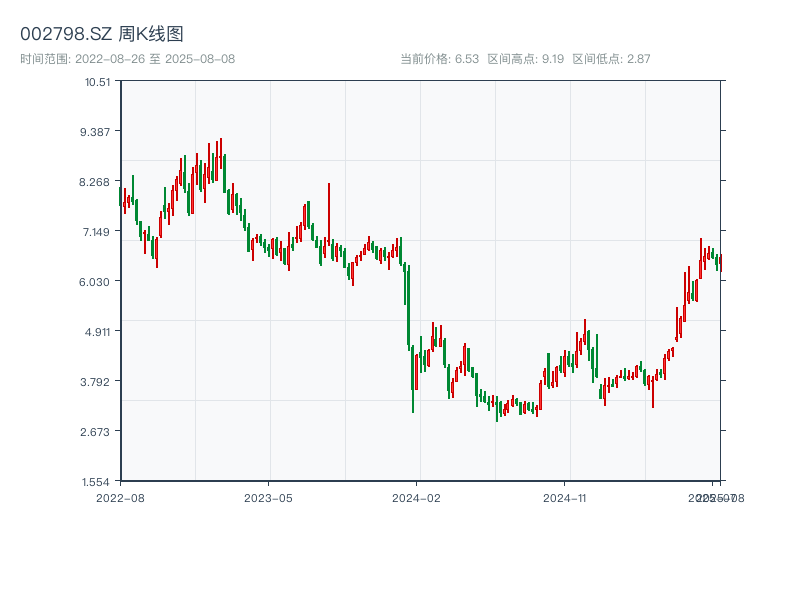
Task: Click the 002798.SZ 周K线图 chart title
Action: (102, 35)
